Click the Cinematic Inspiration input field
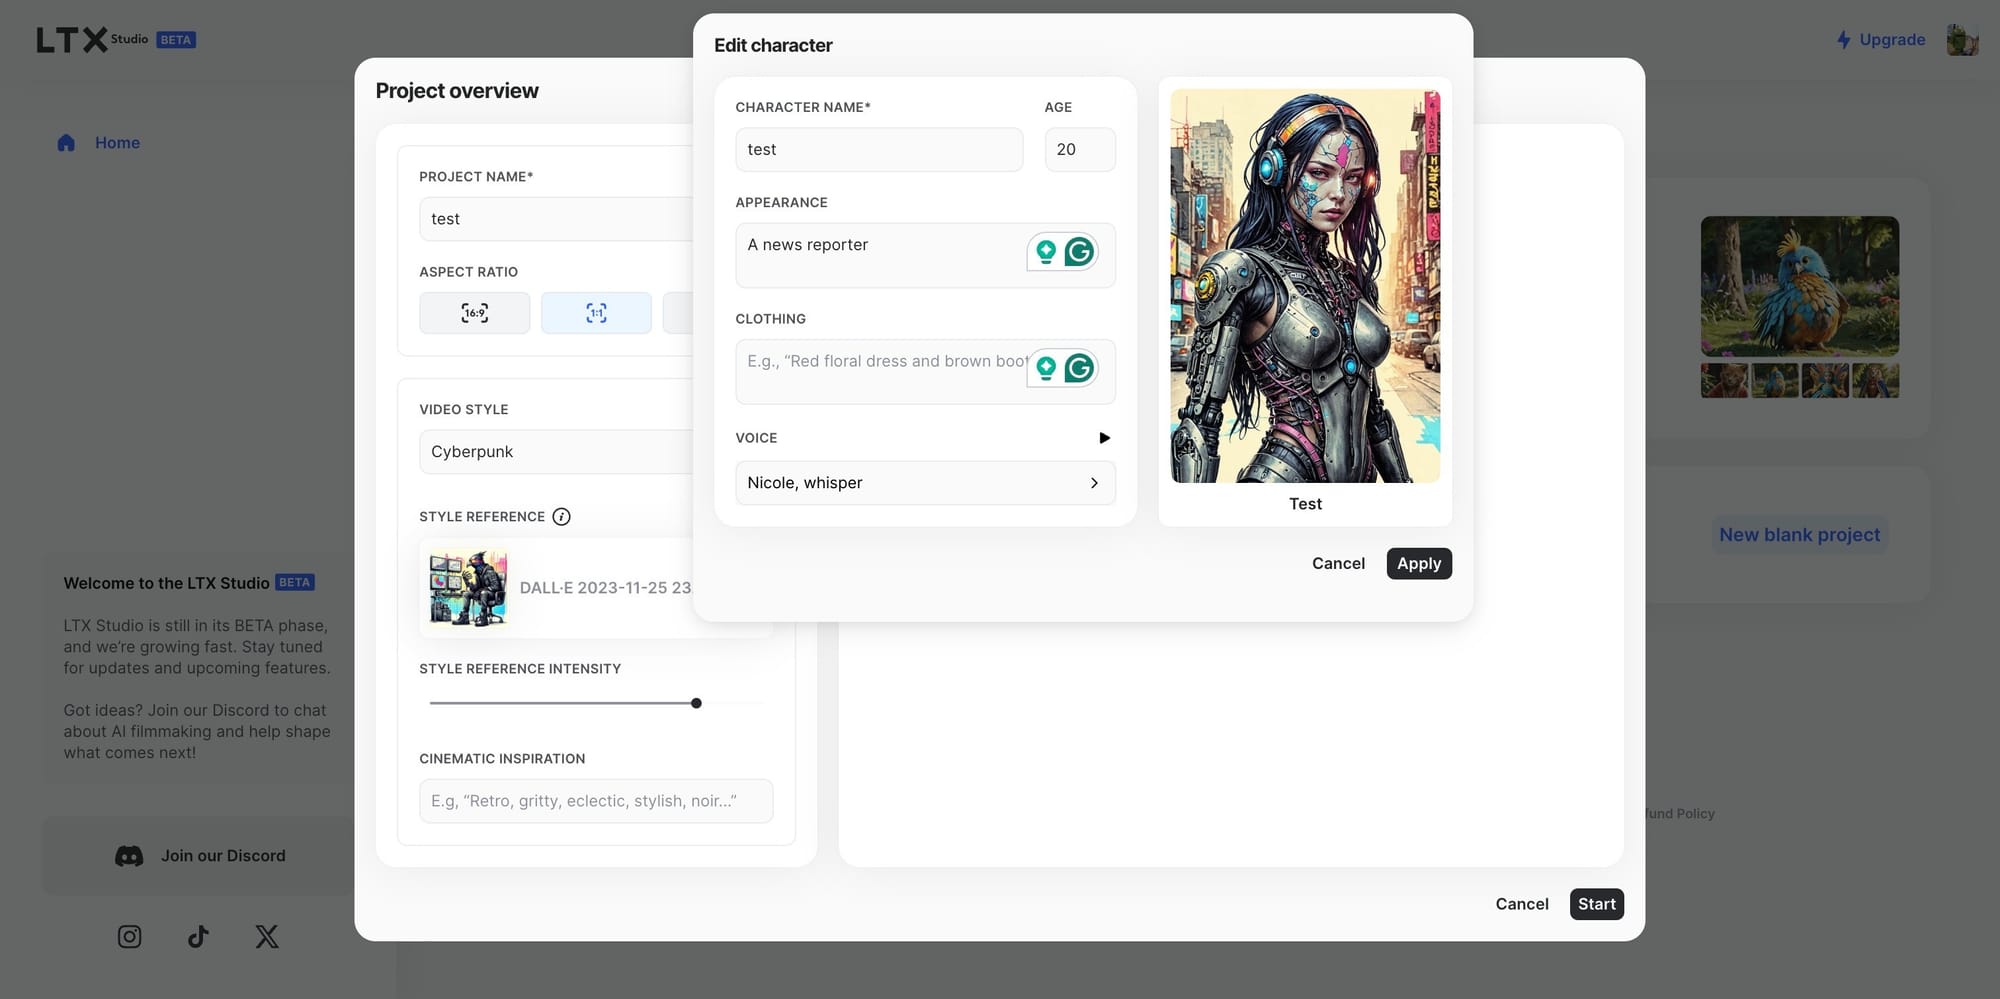The height and width of the screenshot is (999, 2000). point(596,801)
